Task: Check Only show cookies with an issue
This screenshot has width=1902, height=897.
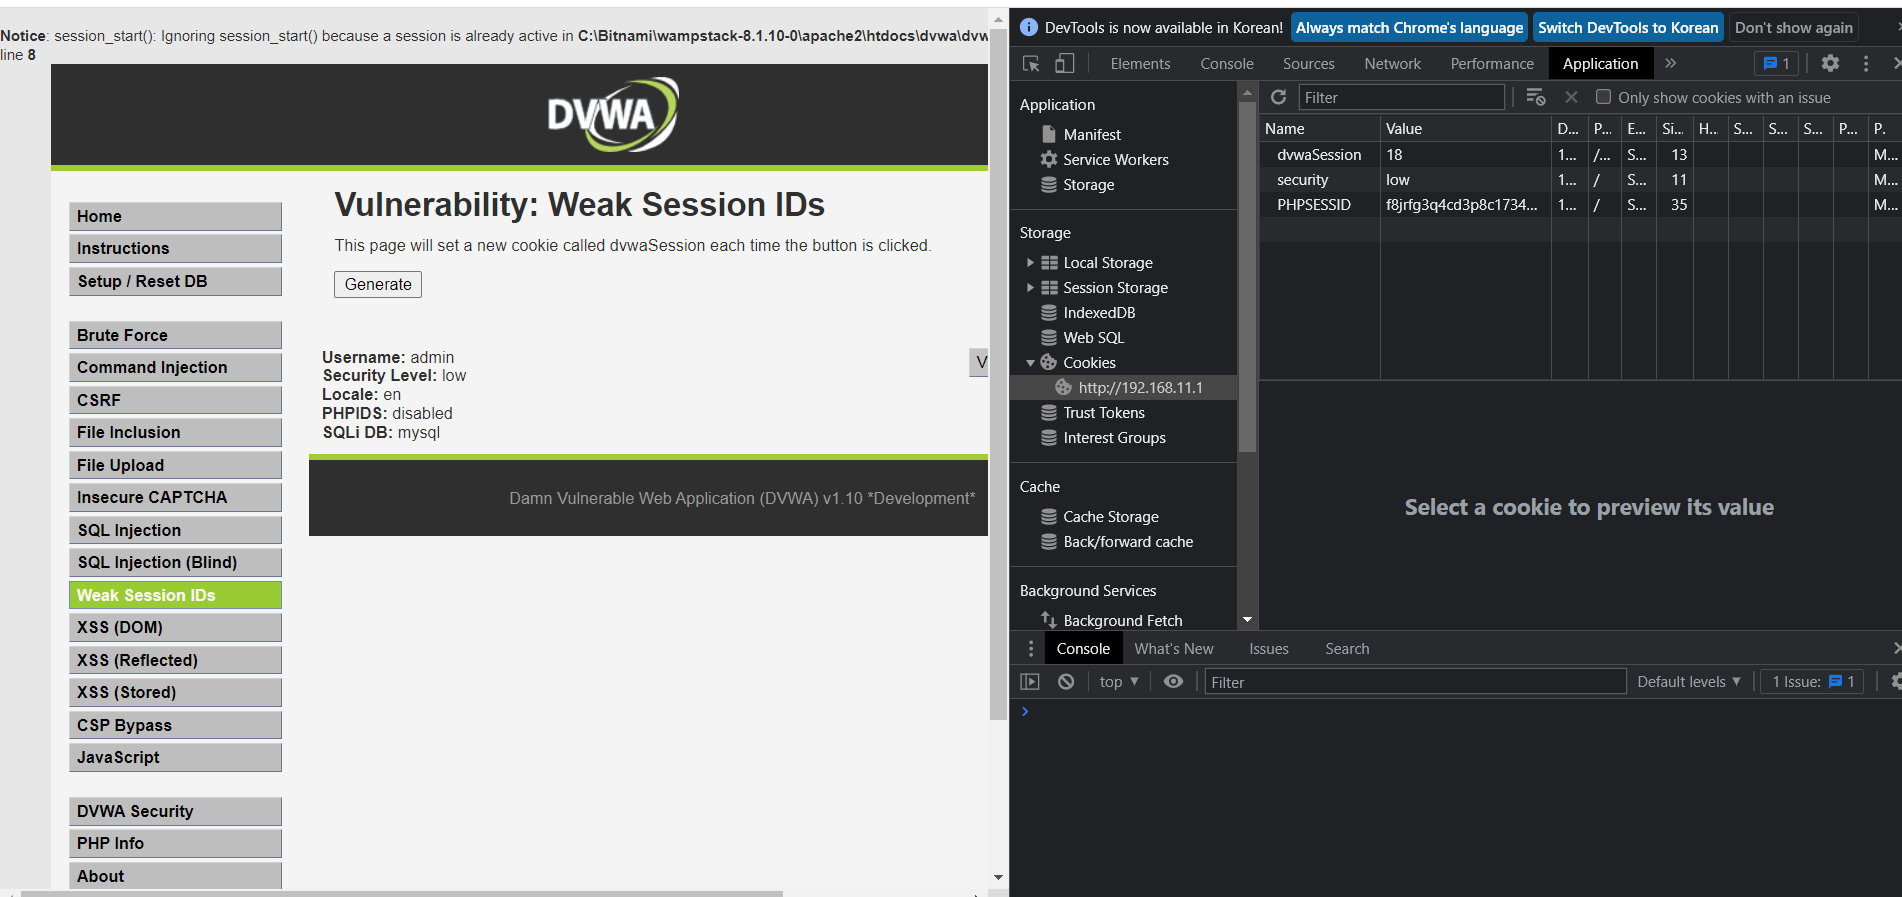Action: (1603, 97)
